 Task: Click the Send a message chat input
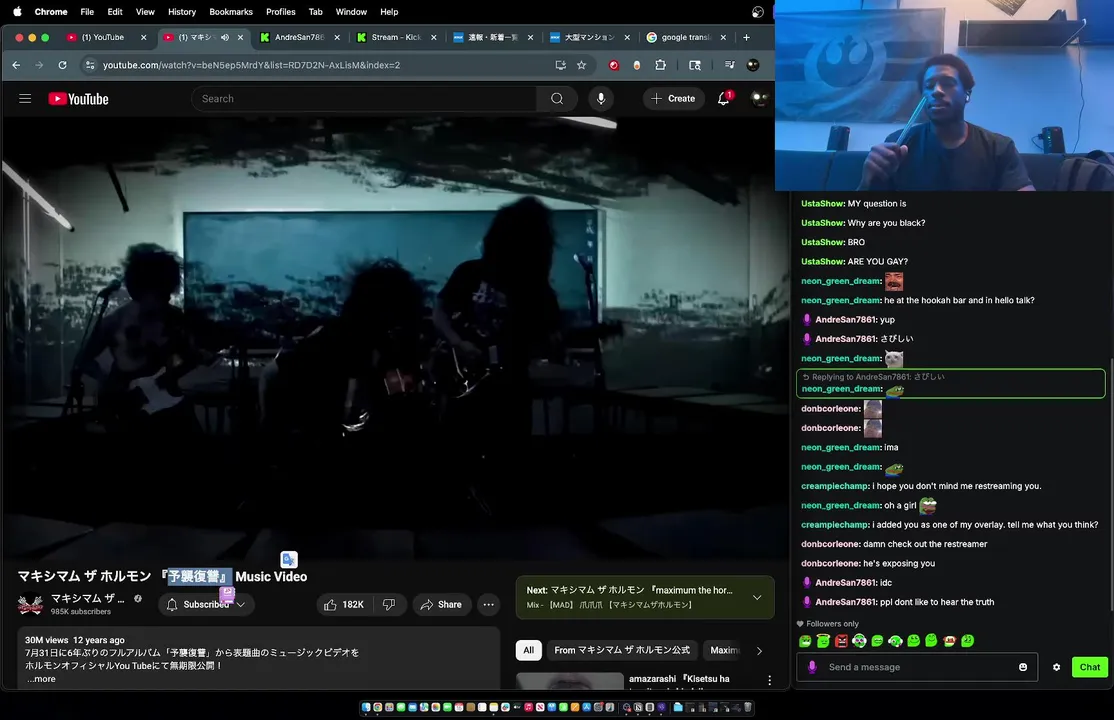(916, 667)
